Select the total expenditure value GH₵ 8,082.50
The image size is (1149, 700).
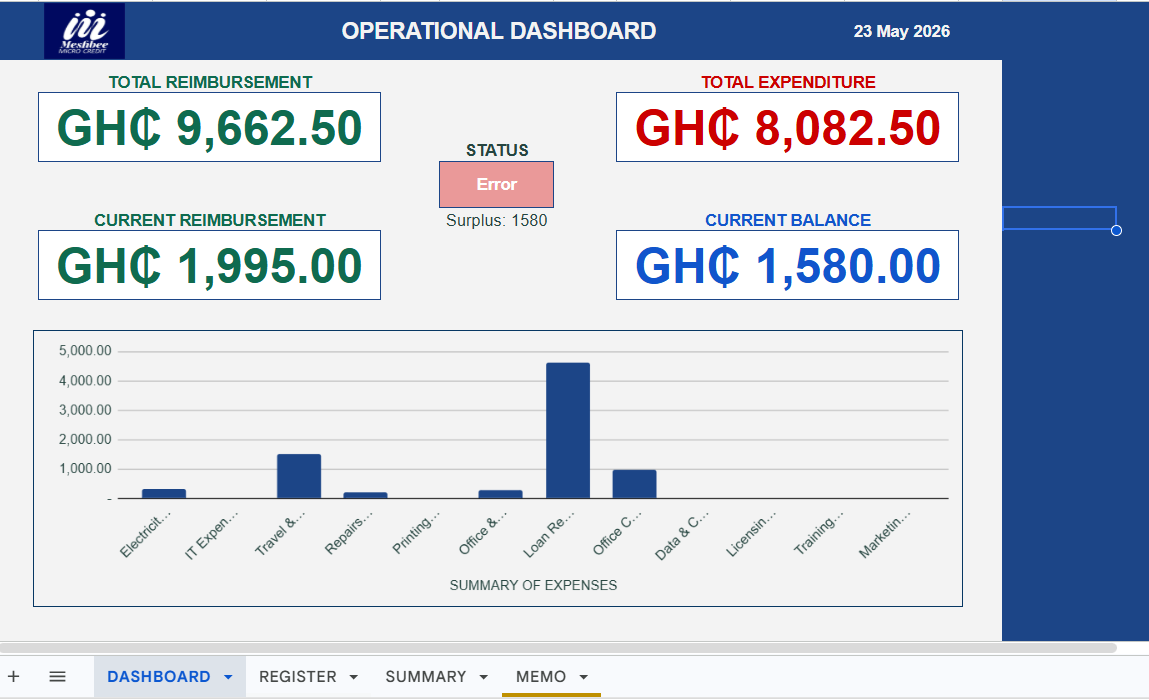tap(787, 128)
